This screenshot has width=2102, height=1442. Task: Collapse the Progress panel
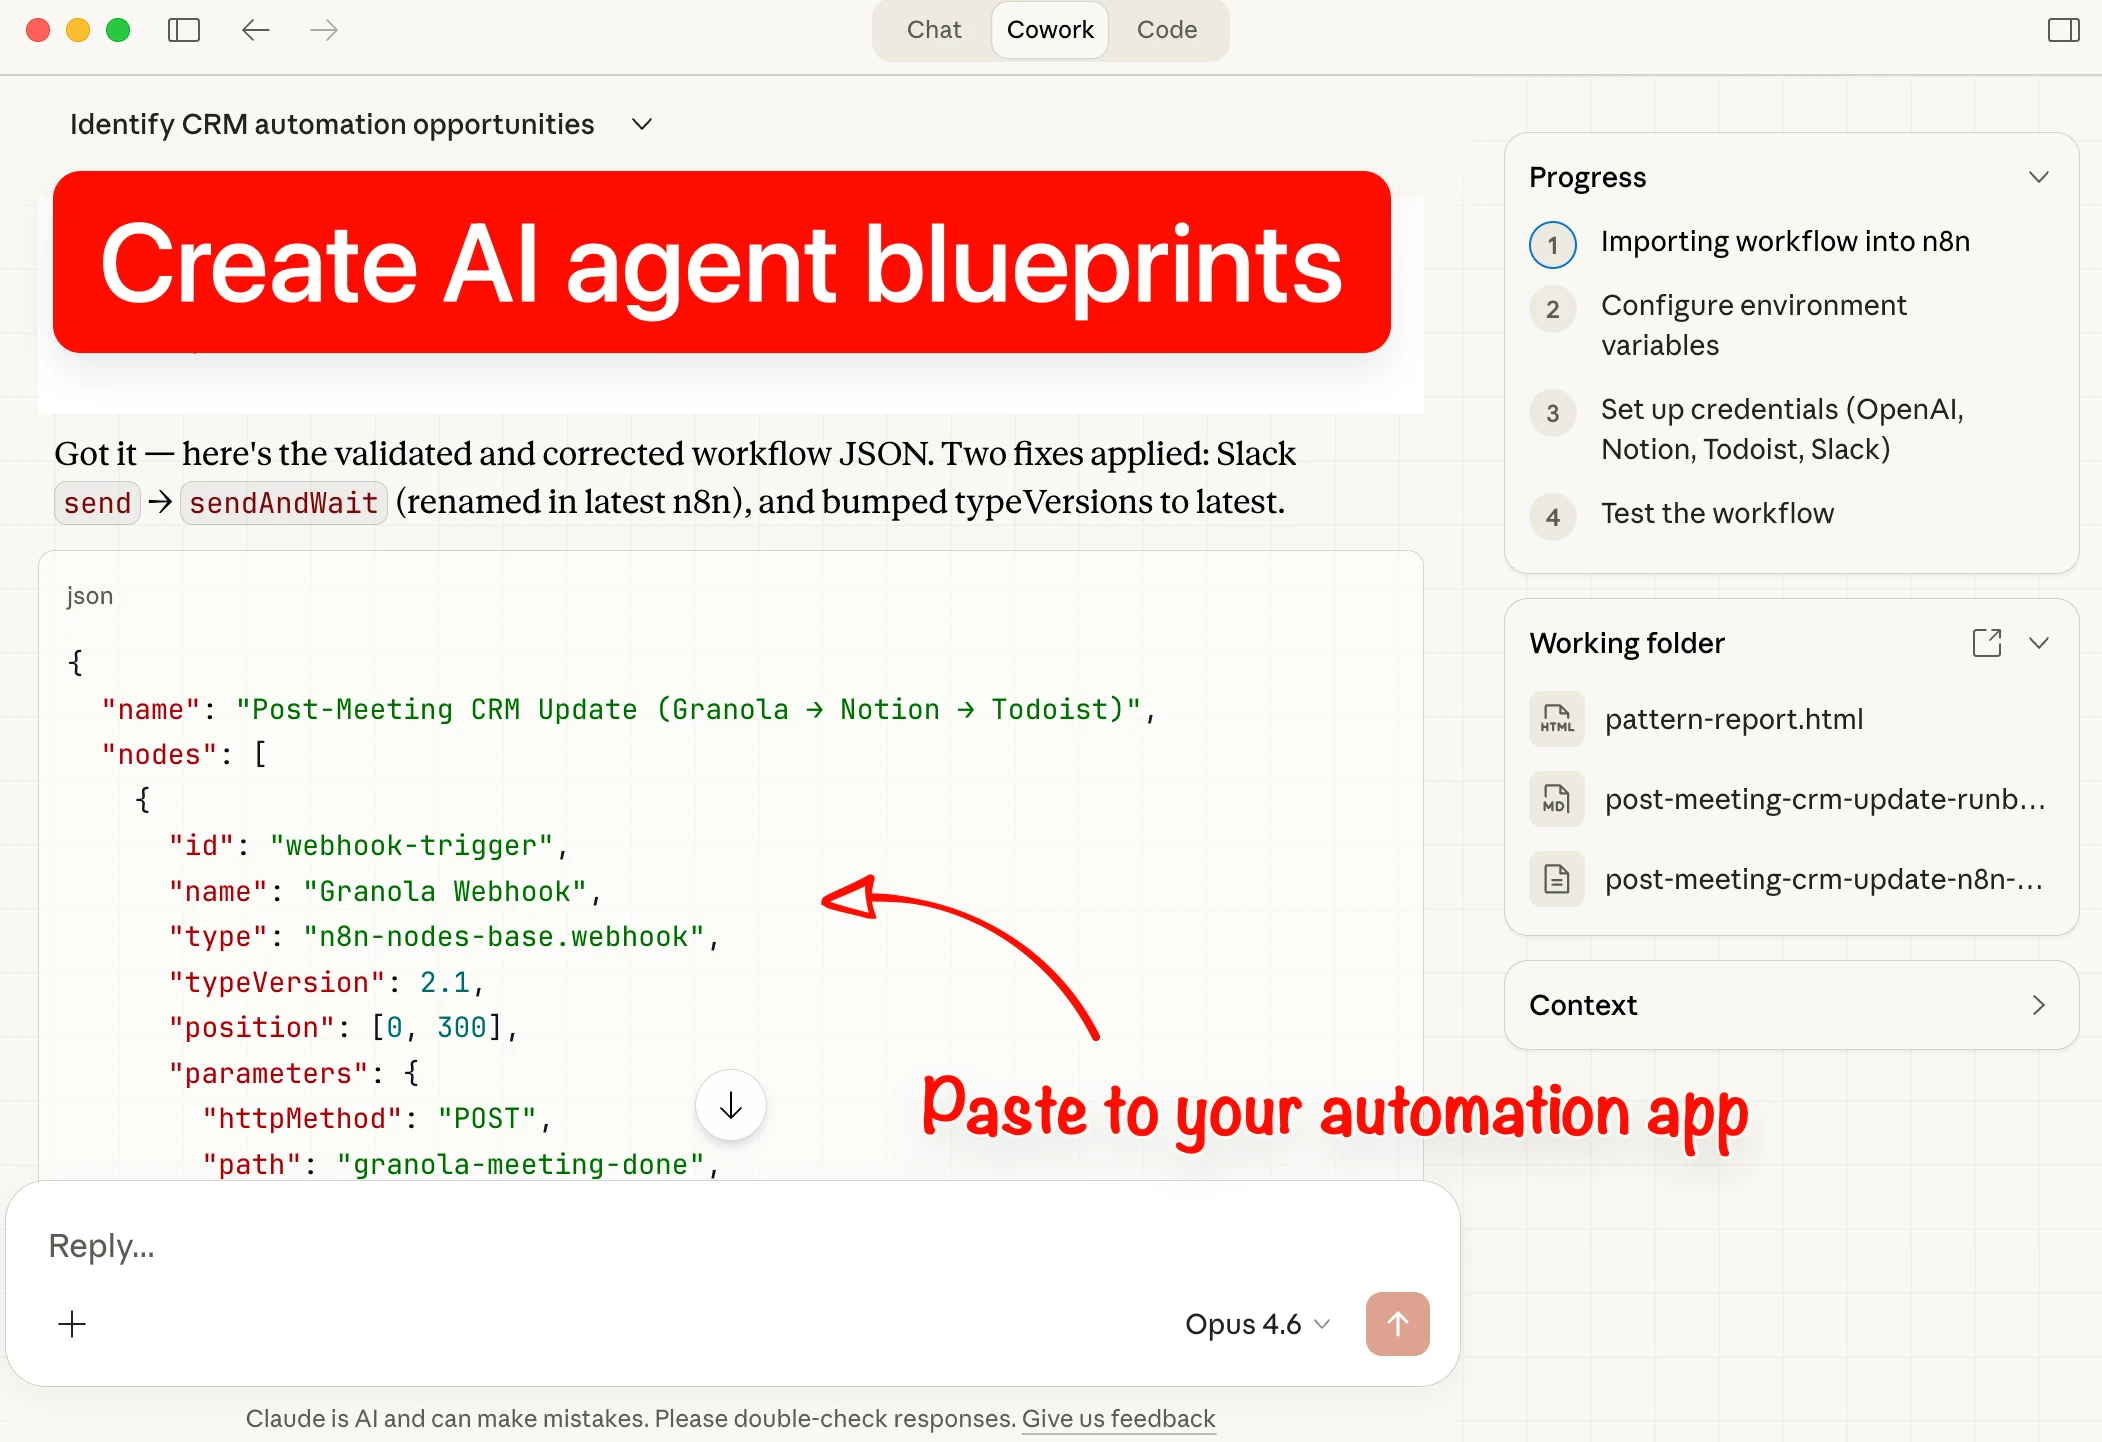pos(2038,177)
